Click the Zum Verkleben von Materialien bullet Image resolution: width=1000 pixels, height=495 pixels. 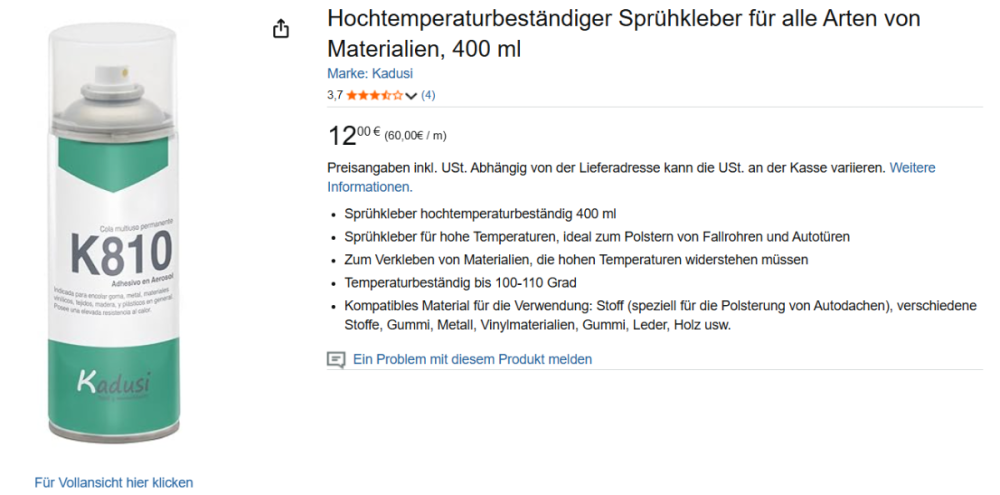pos(576,259)
